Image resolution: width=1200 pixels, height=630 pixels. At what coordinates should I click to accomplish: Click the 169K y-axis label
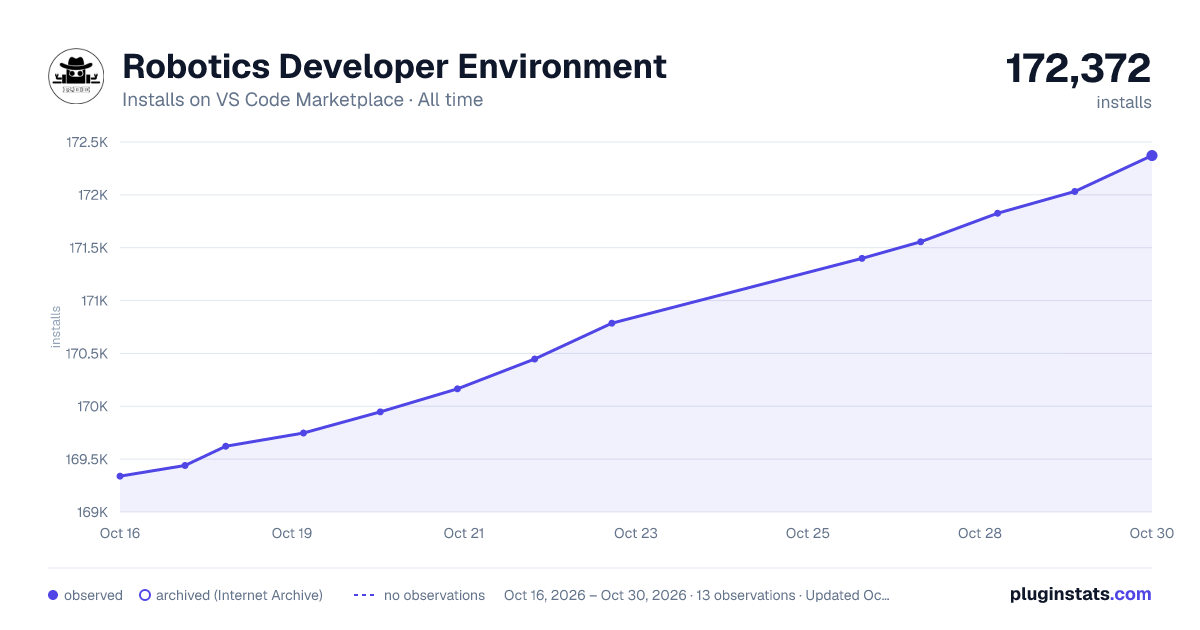pos(92,512)
